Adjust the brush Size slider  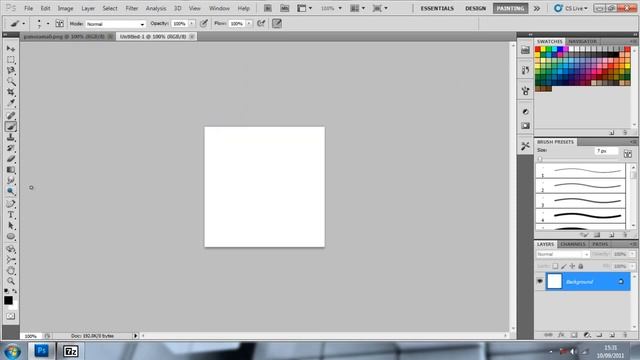[540, 159]
